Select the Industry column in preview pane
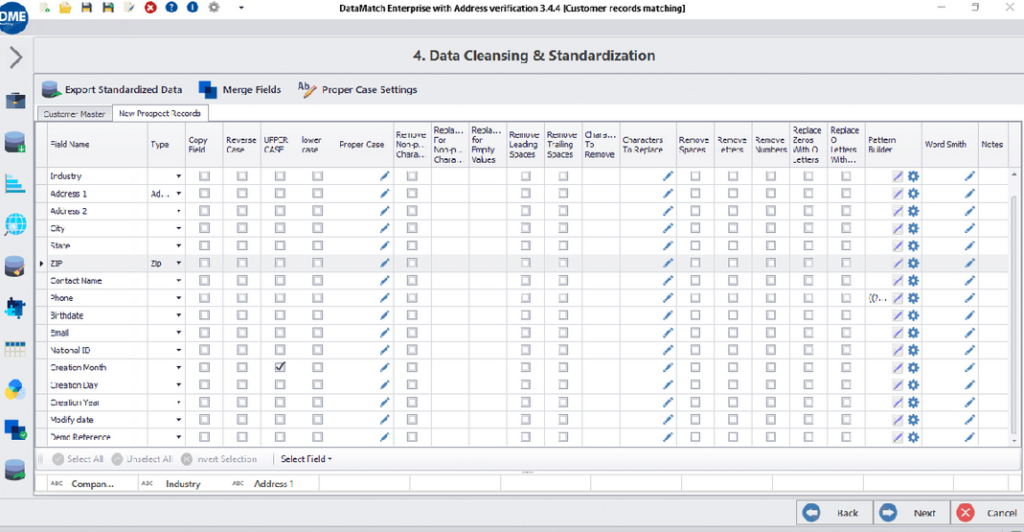The height and width of the screenshot is (532, 1024). click(184, 484)
